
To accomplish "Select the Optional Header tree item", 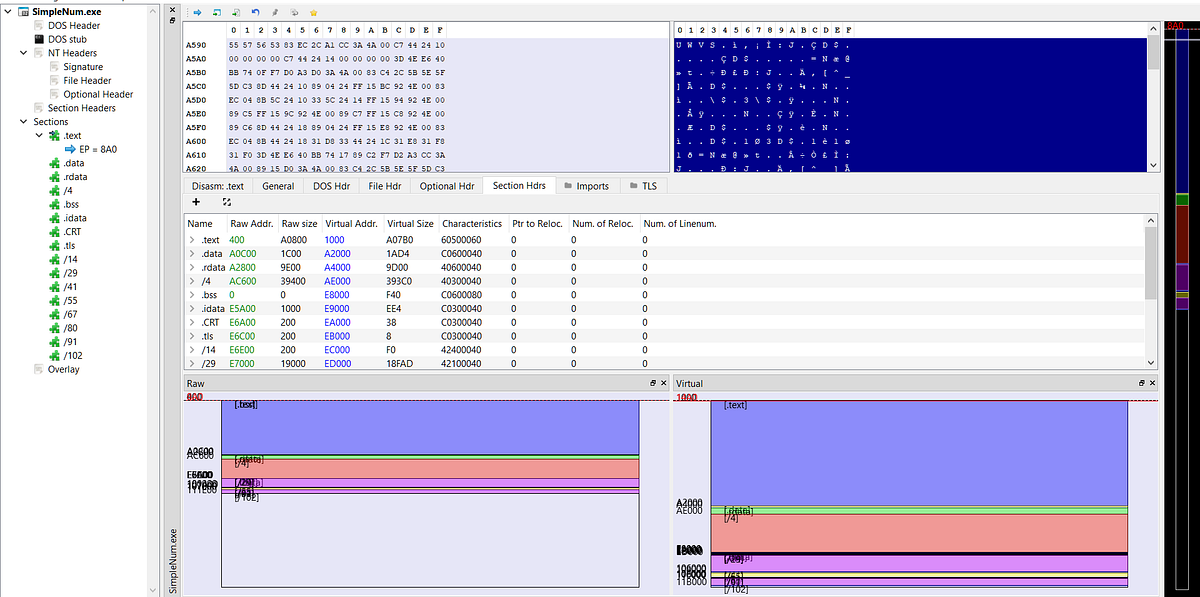I will coord(98,95).
